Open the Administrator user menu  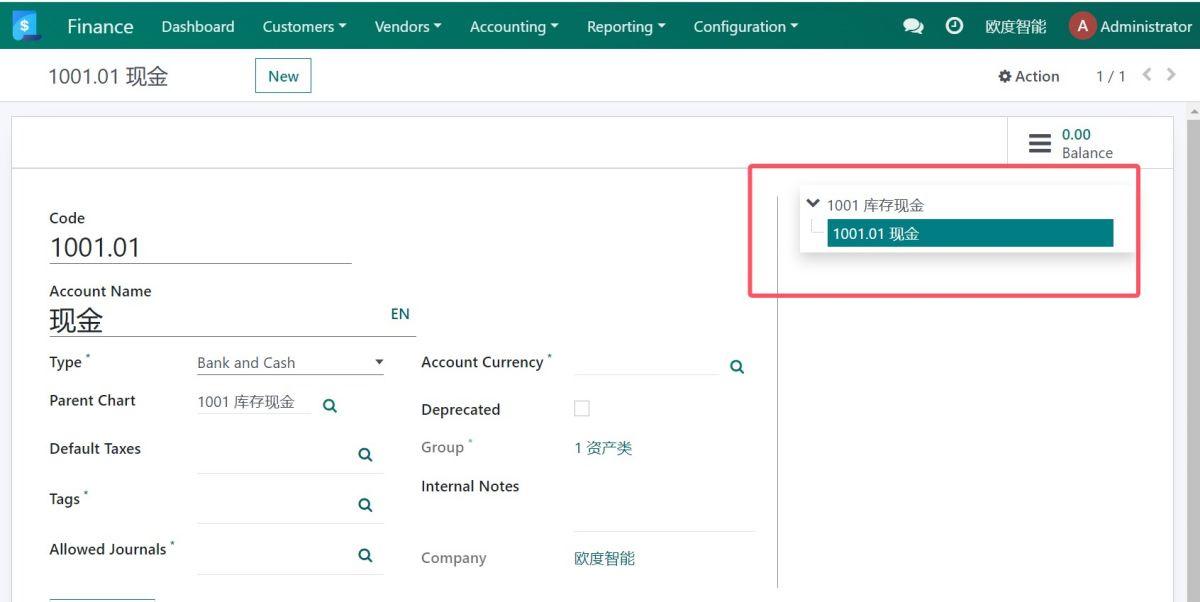pyautogui.click(x=1130, y=27)
